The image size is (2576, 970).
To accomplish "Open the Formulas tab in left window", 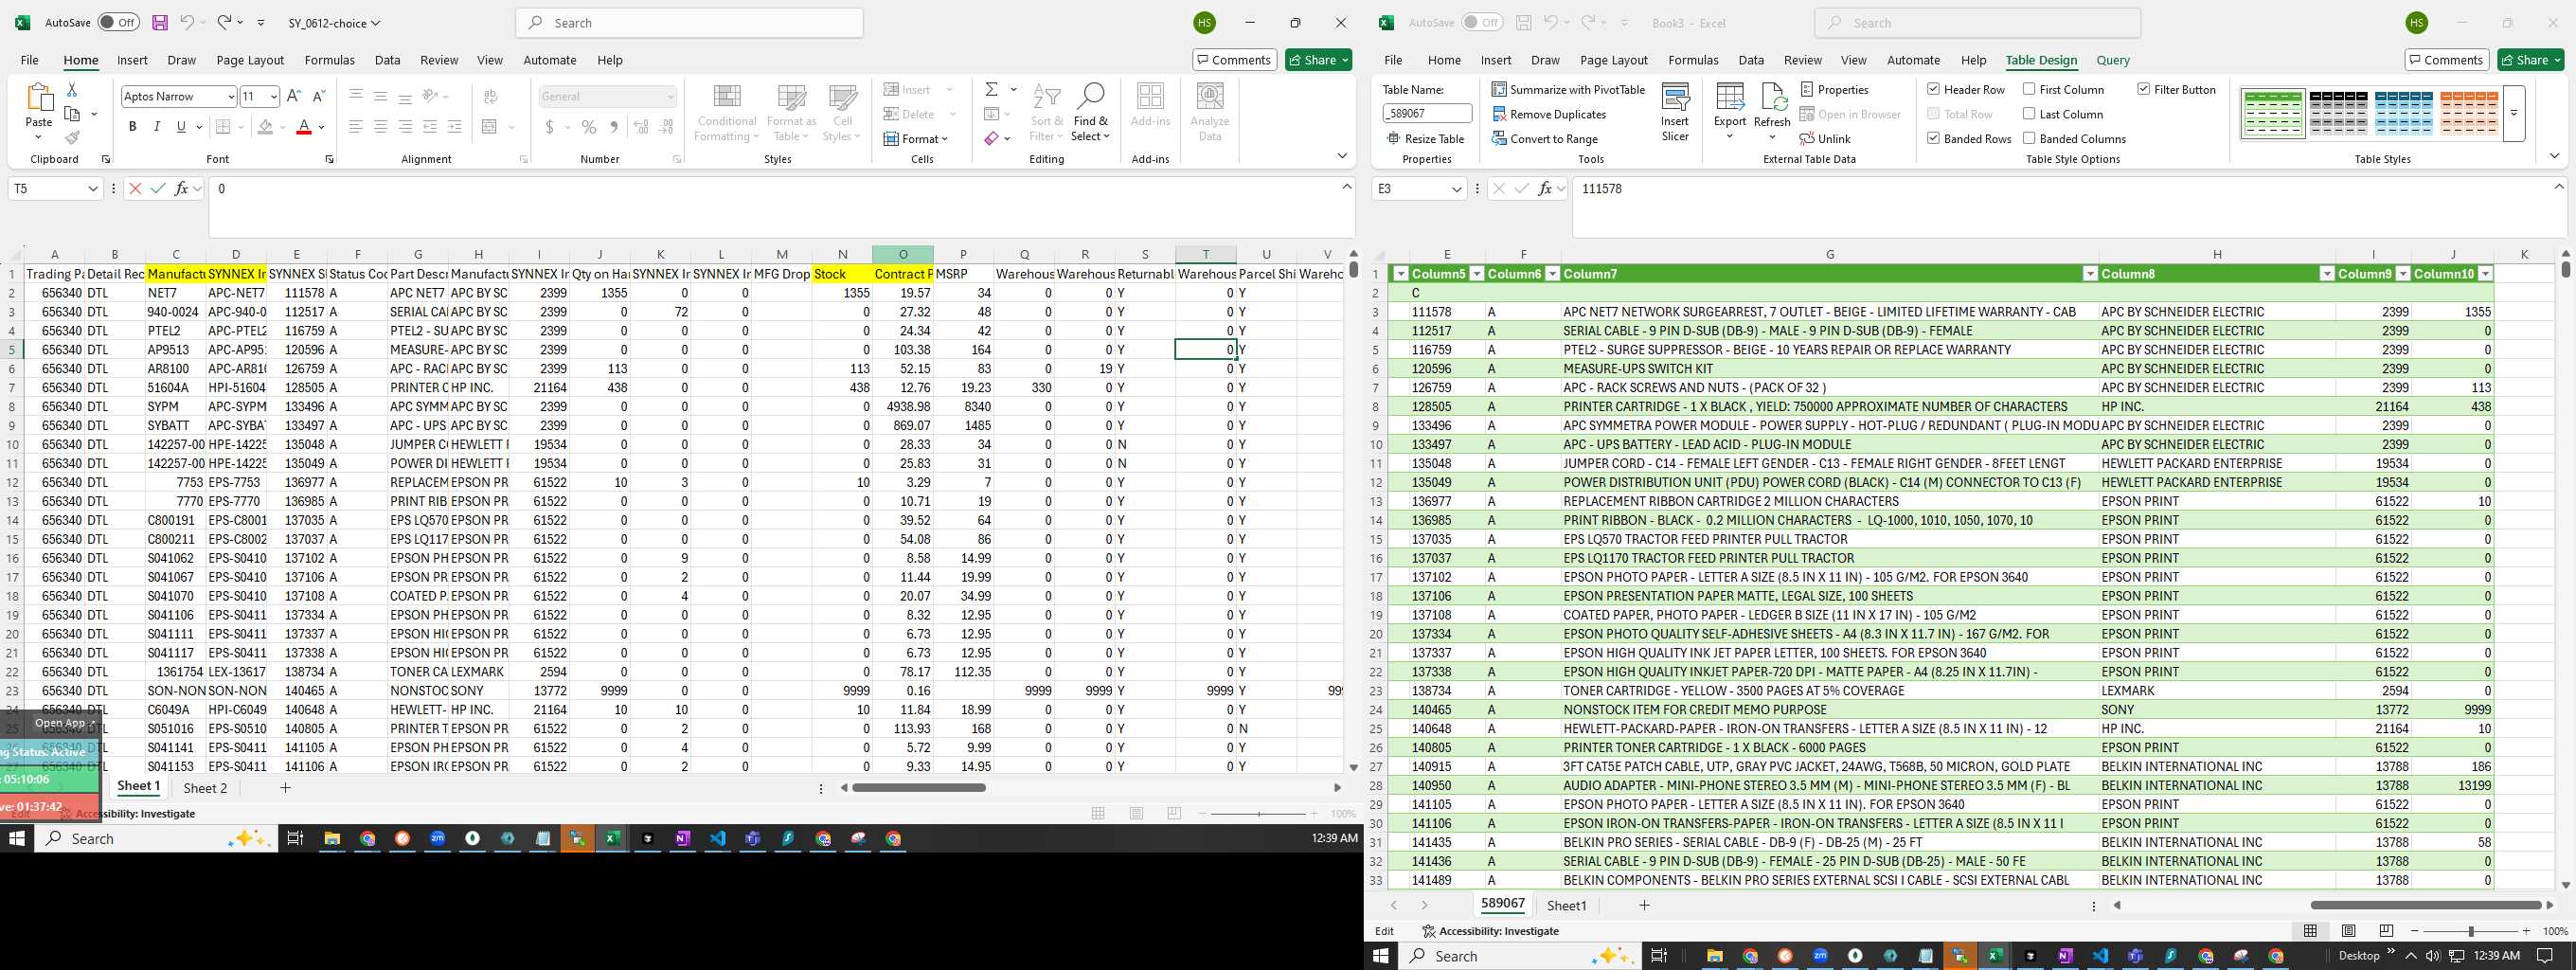I will pos(330,60).
